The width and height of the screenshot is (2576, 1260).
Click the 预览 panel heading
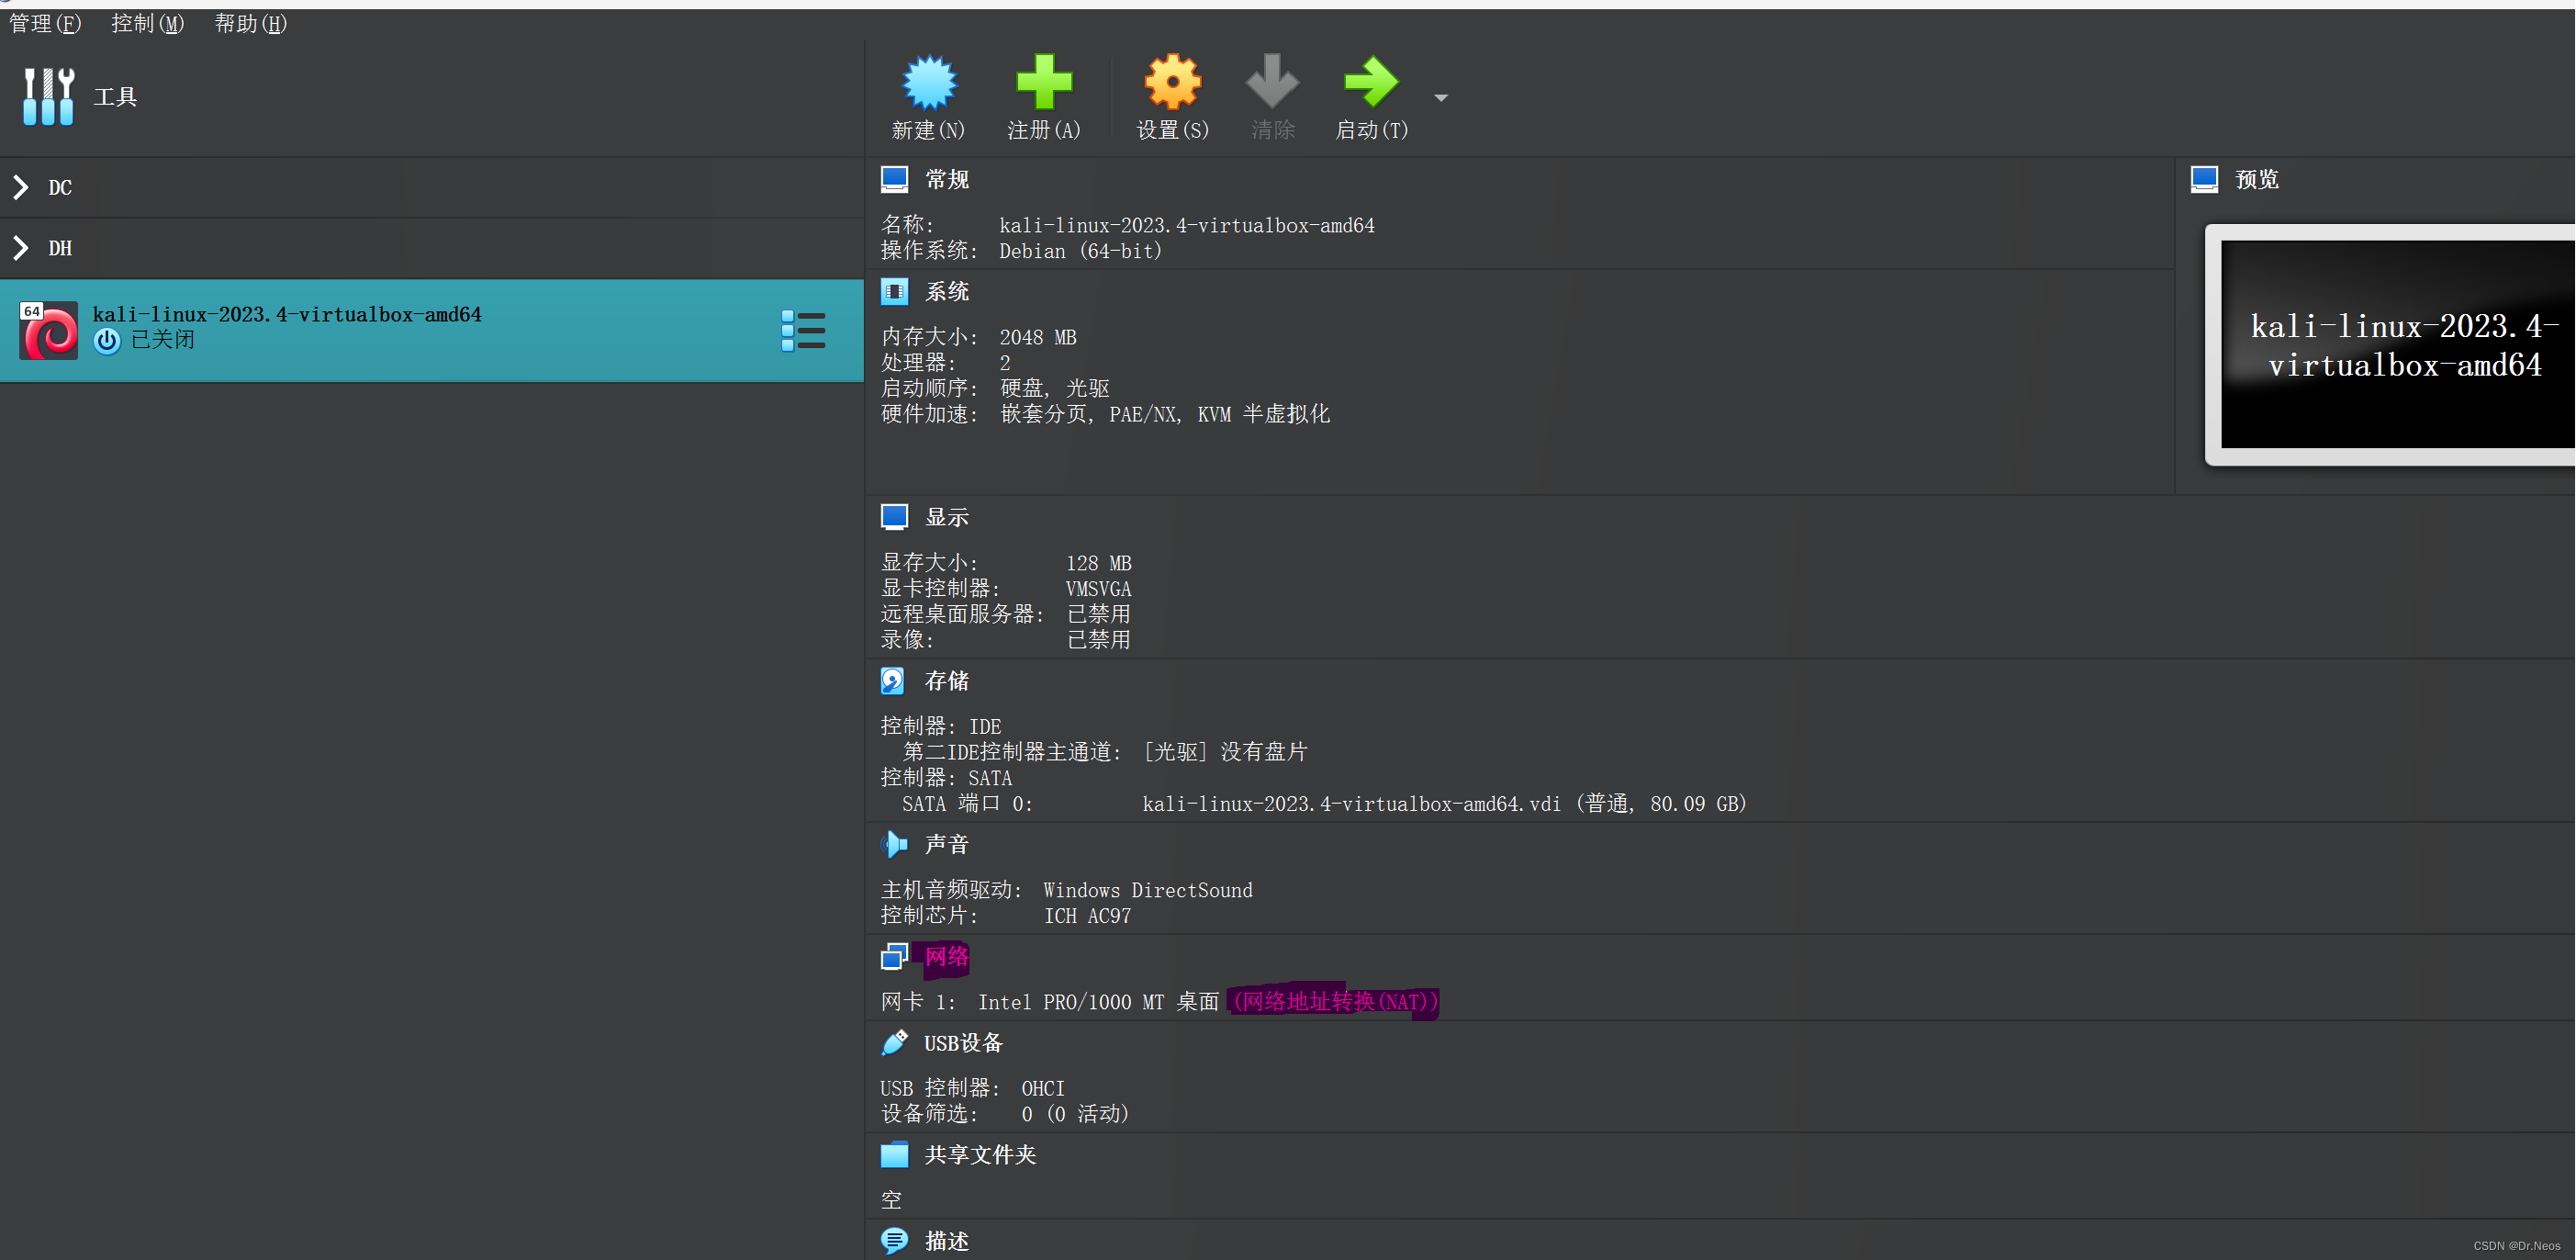pyautogui.click(x=2257, y=179)
